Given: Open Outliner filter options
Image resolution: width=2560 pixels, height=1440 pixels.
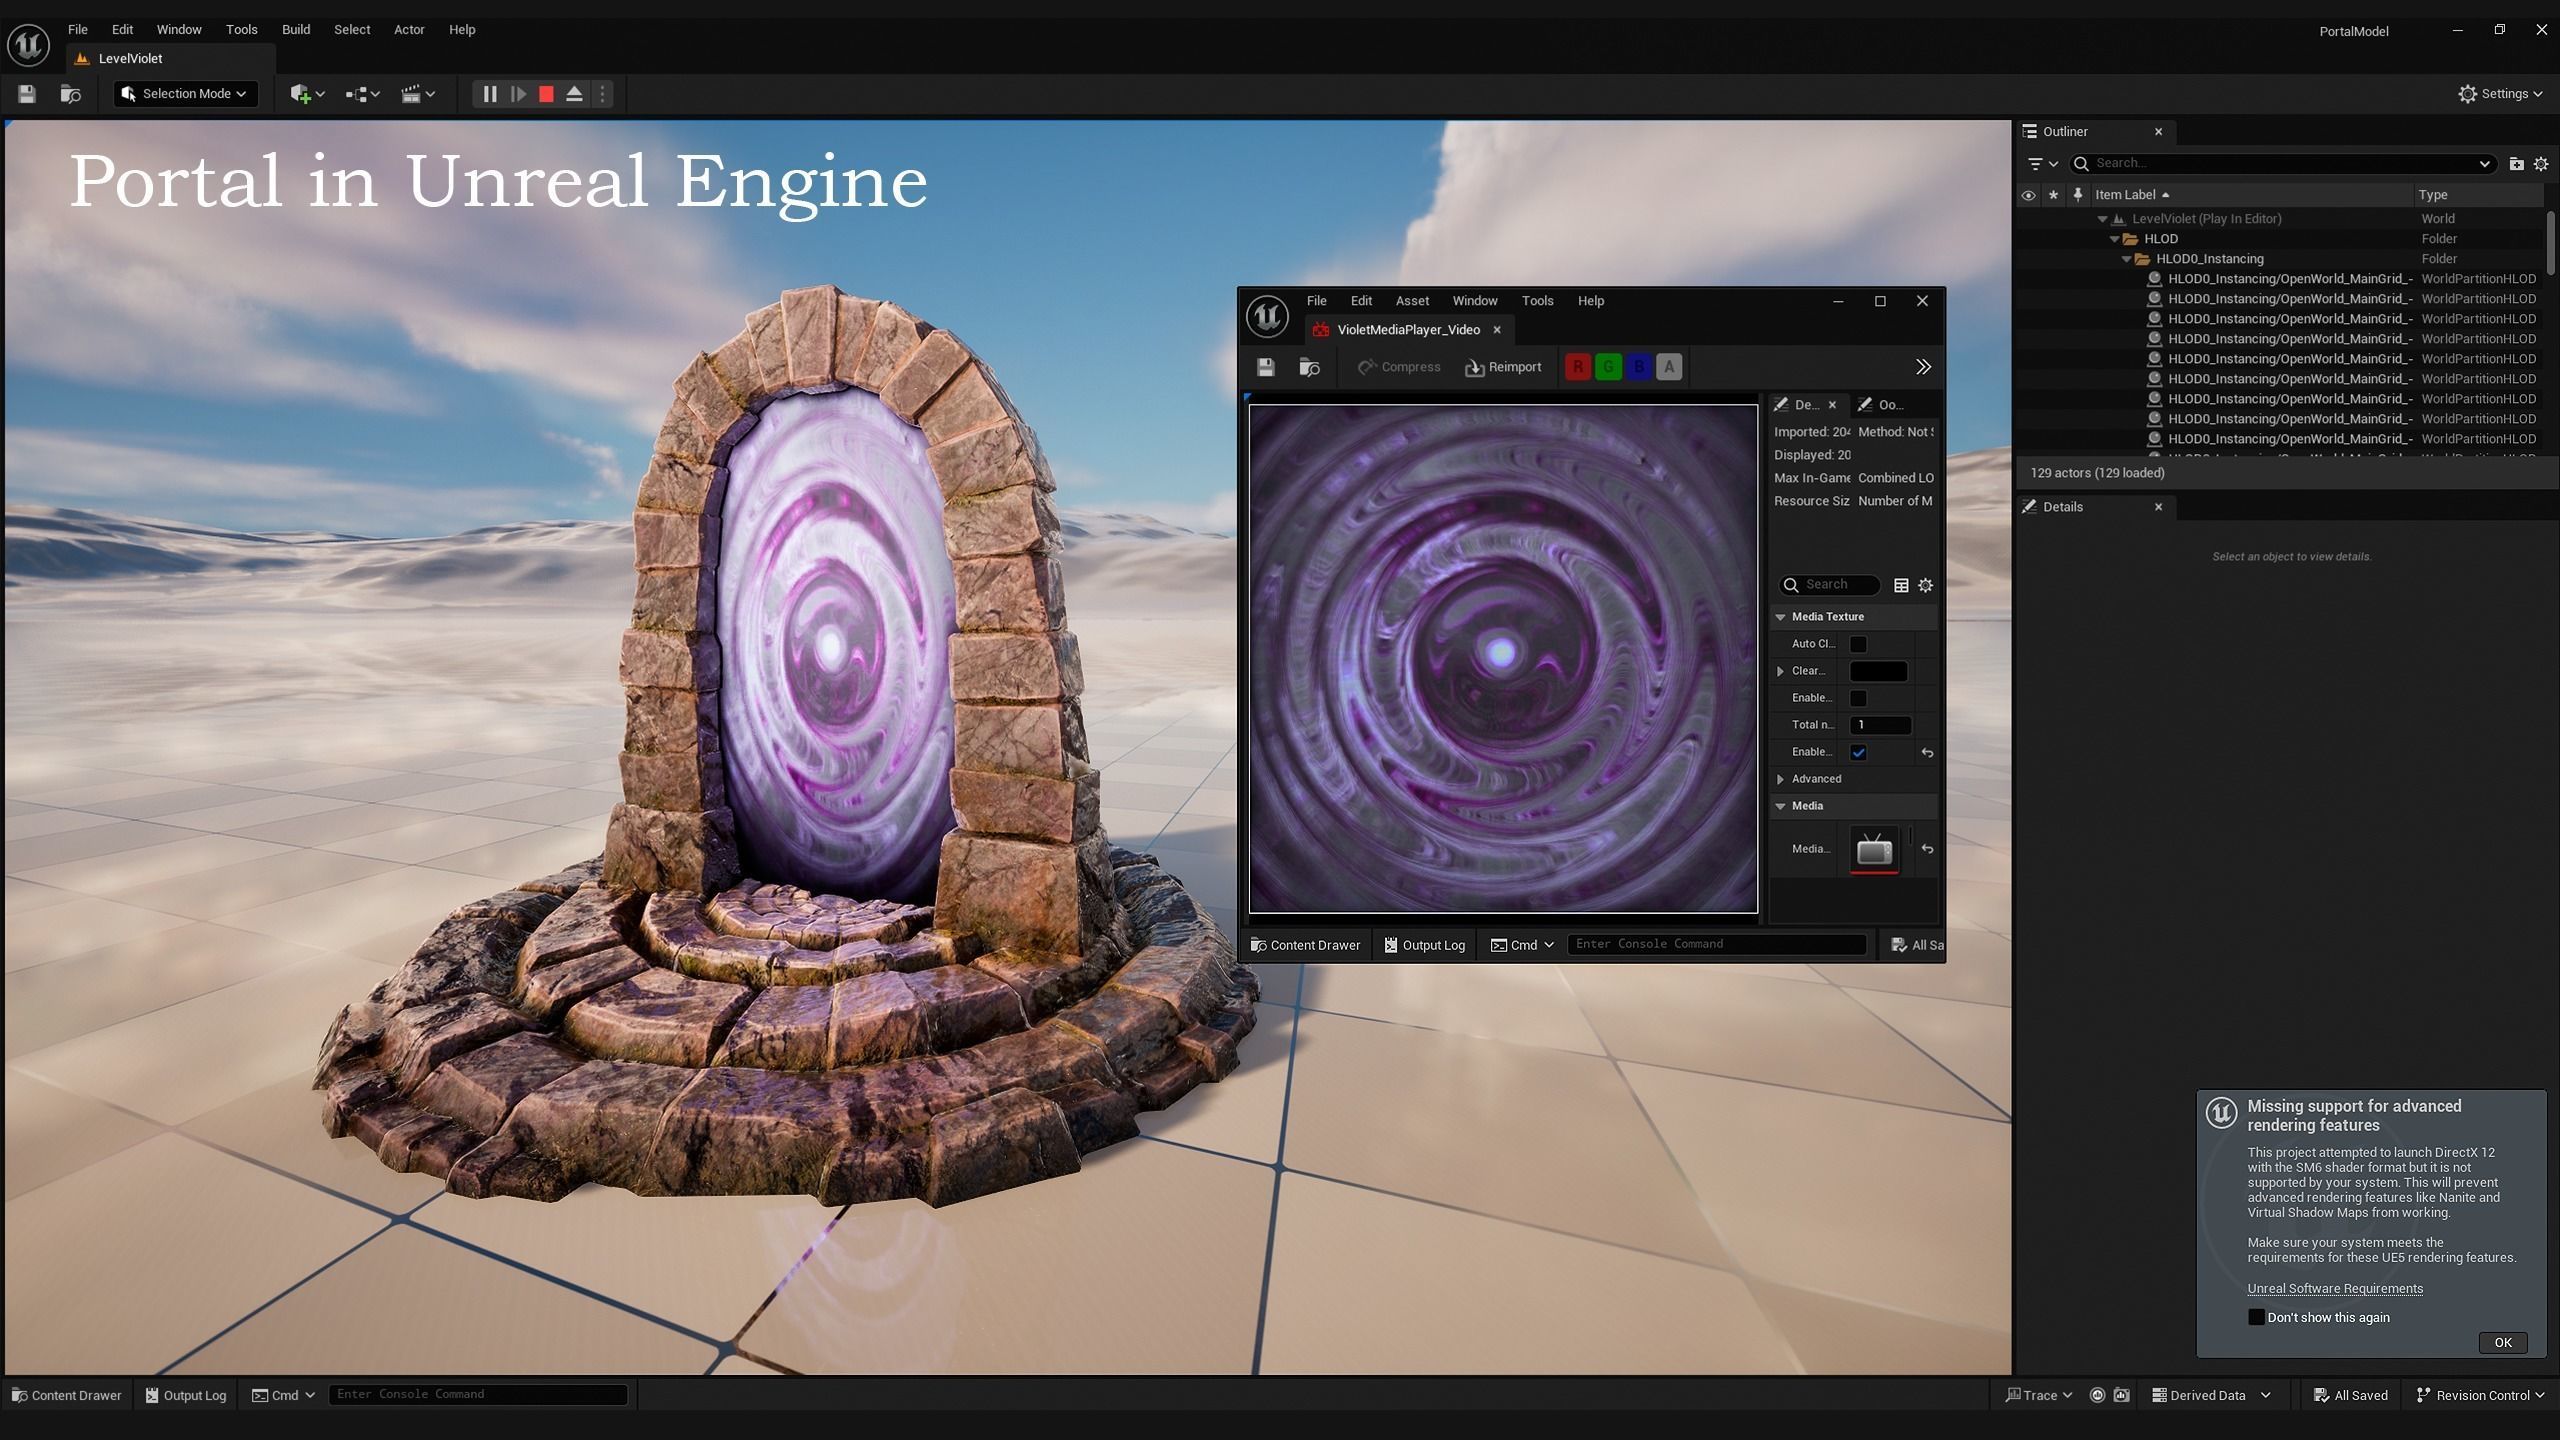Looking at the screenshot, I should 2041,163.
